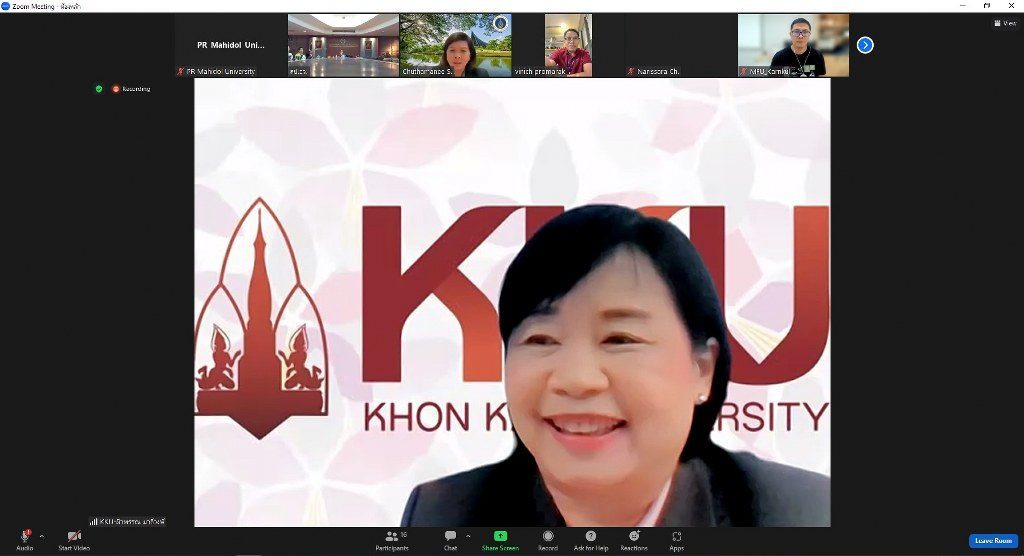Select MFU_Komkrit video thumbnail

pos(793,45)
